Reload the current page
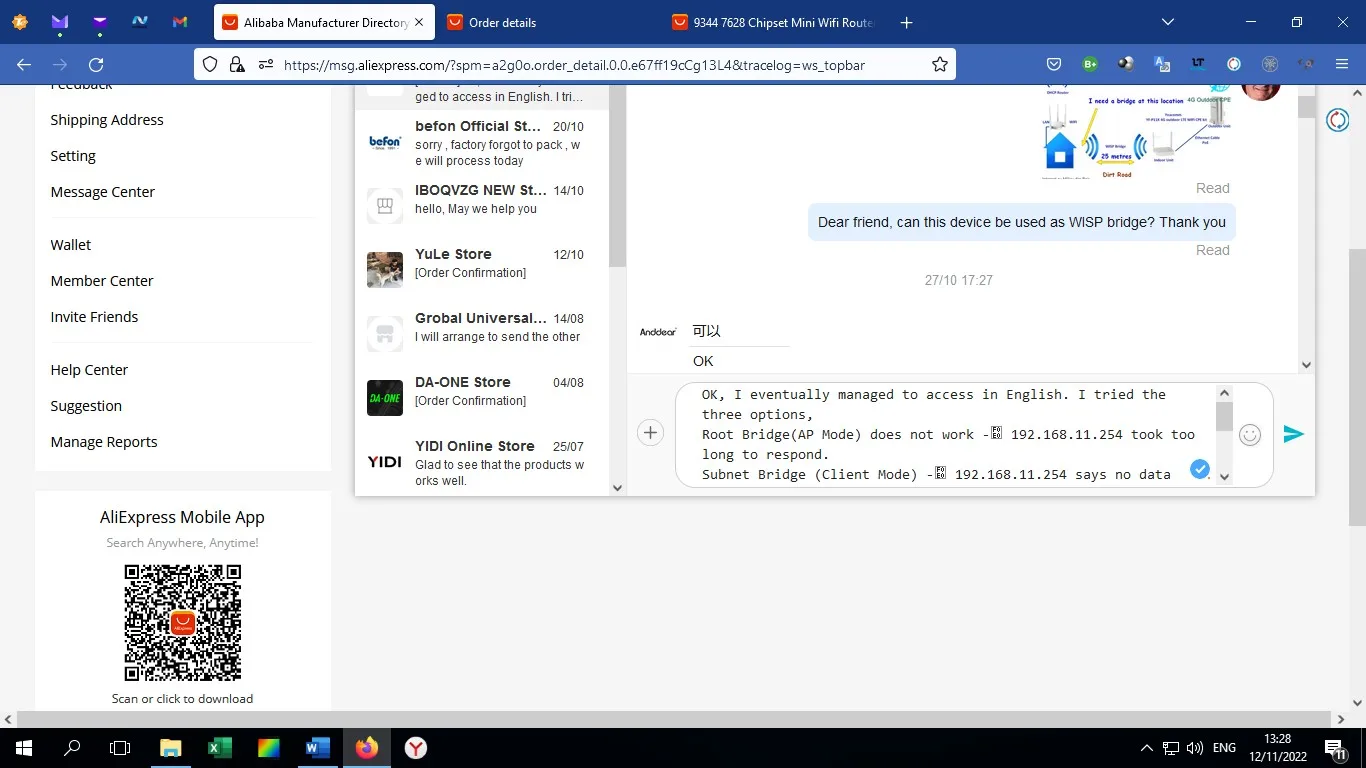The image size is (1366, 768). [x=96, y=64]
